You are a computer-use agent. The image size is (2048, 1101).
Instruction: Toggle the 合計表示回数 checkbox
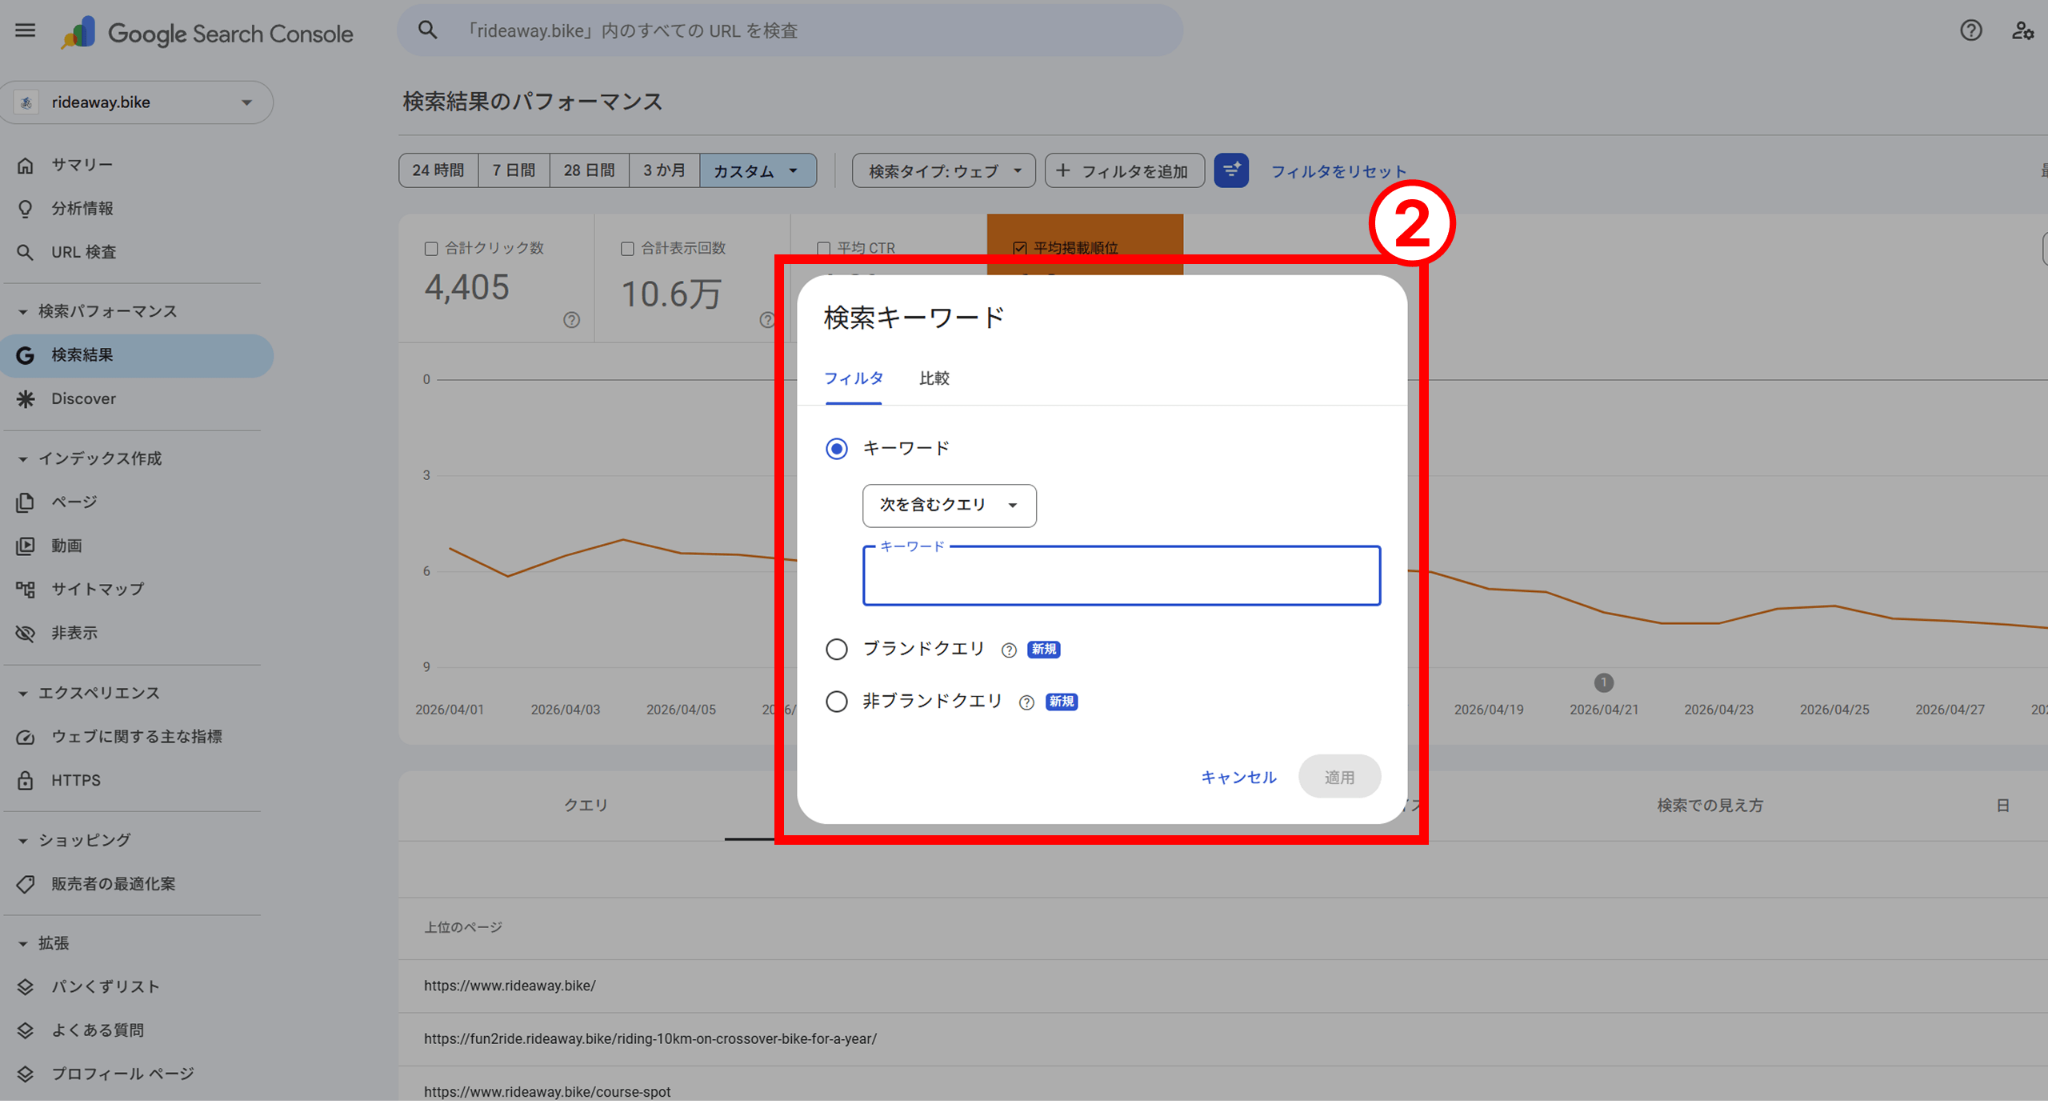click(627, 248)
